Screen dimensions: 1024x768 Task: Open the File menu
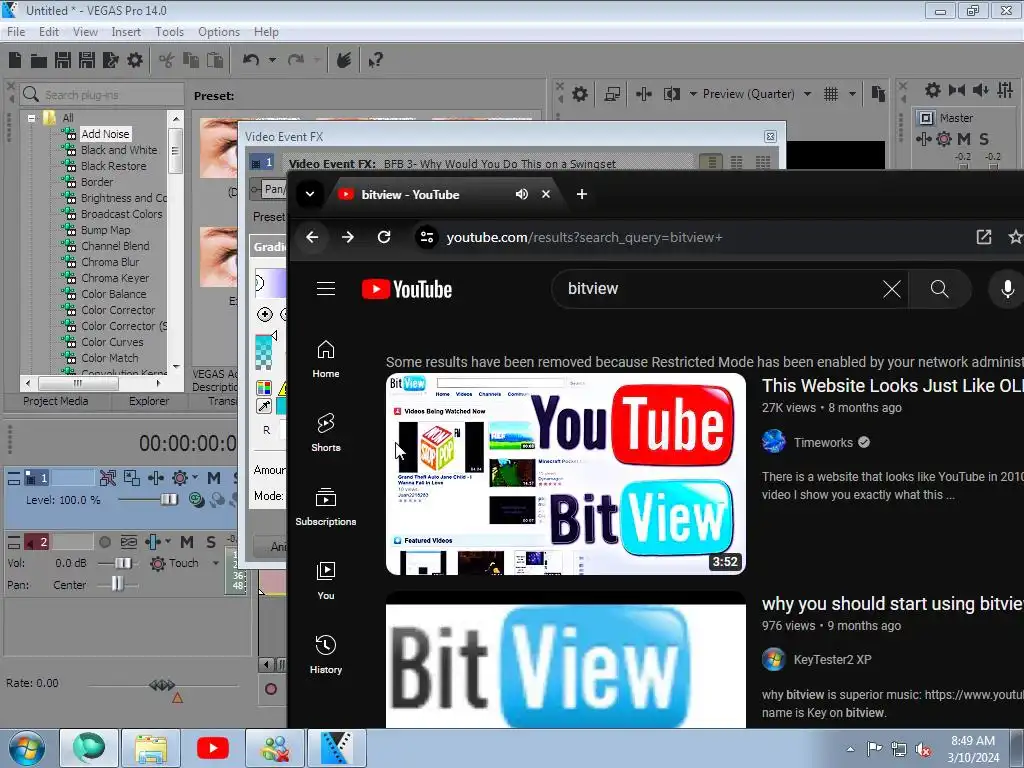tap(16, 32)
